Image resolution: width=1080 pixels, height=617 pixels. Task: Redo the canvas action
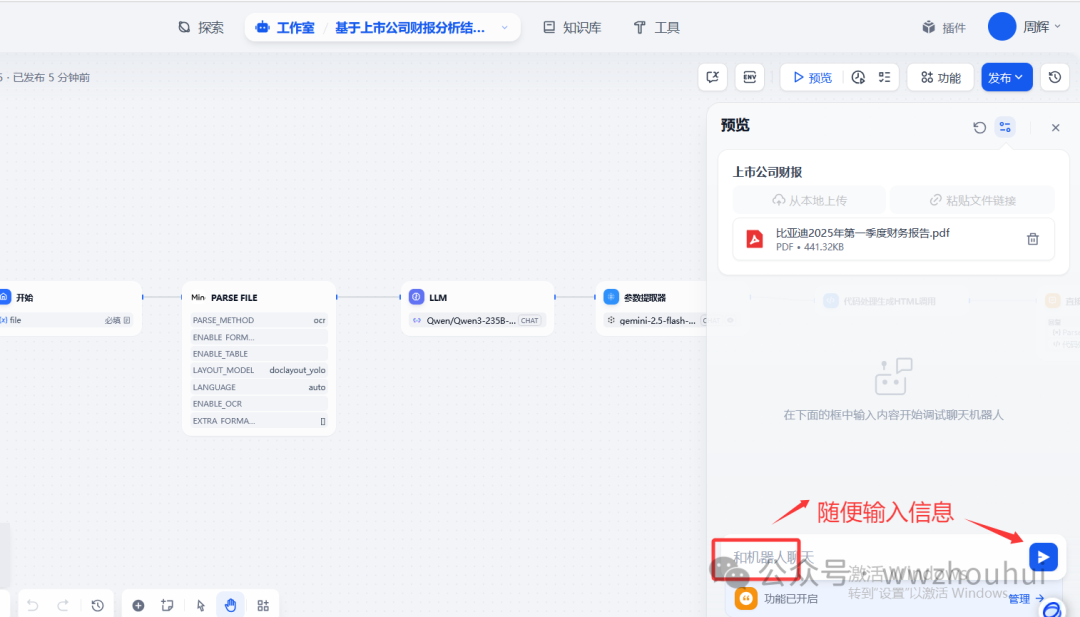63,605
